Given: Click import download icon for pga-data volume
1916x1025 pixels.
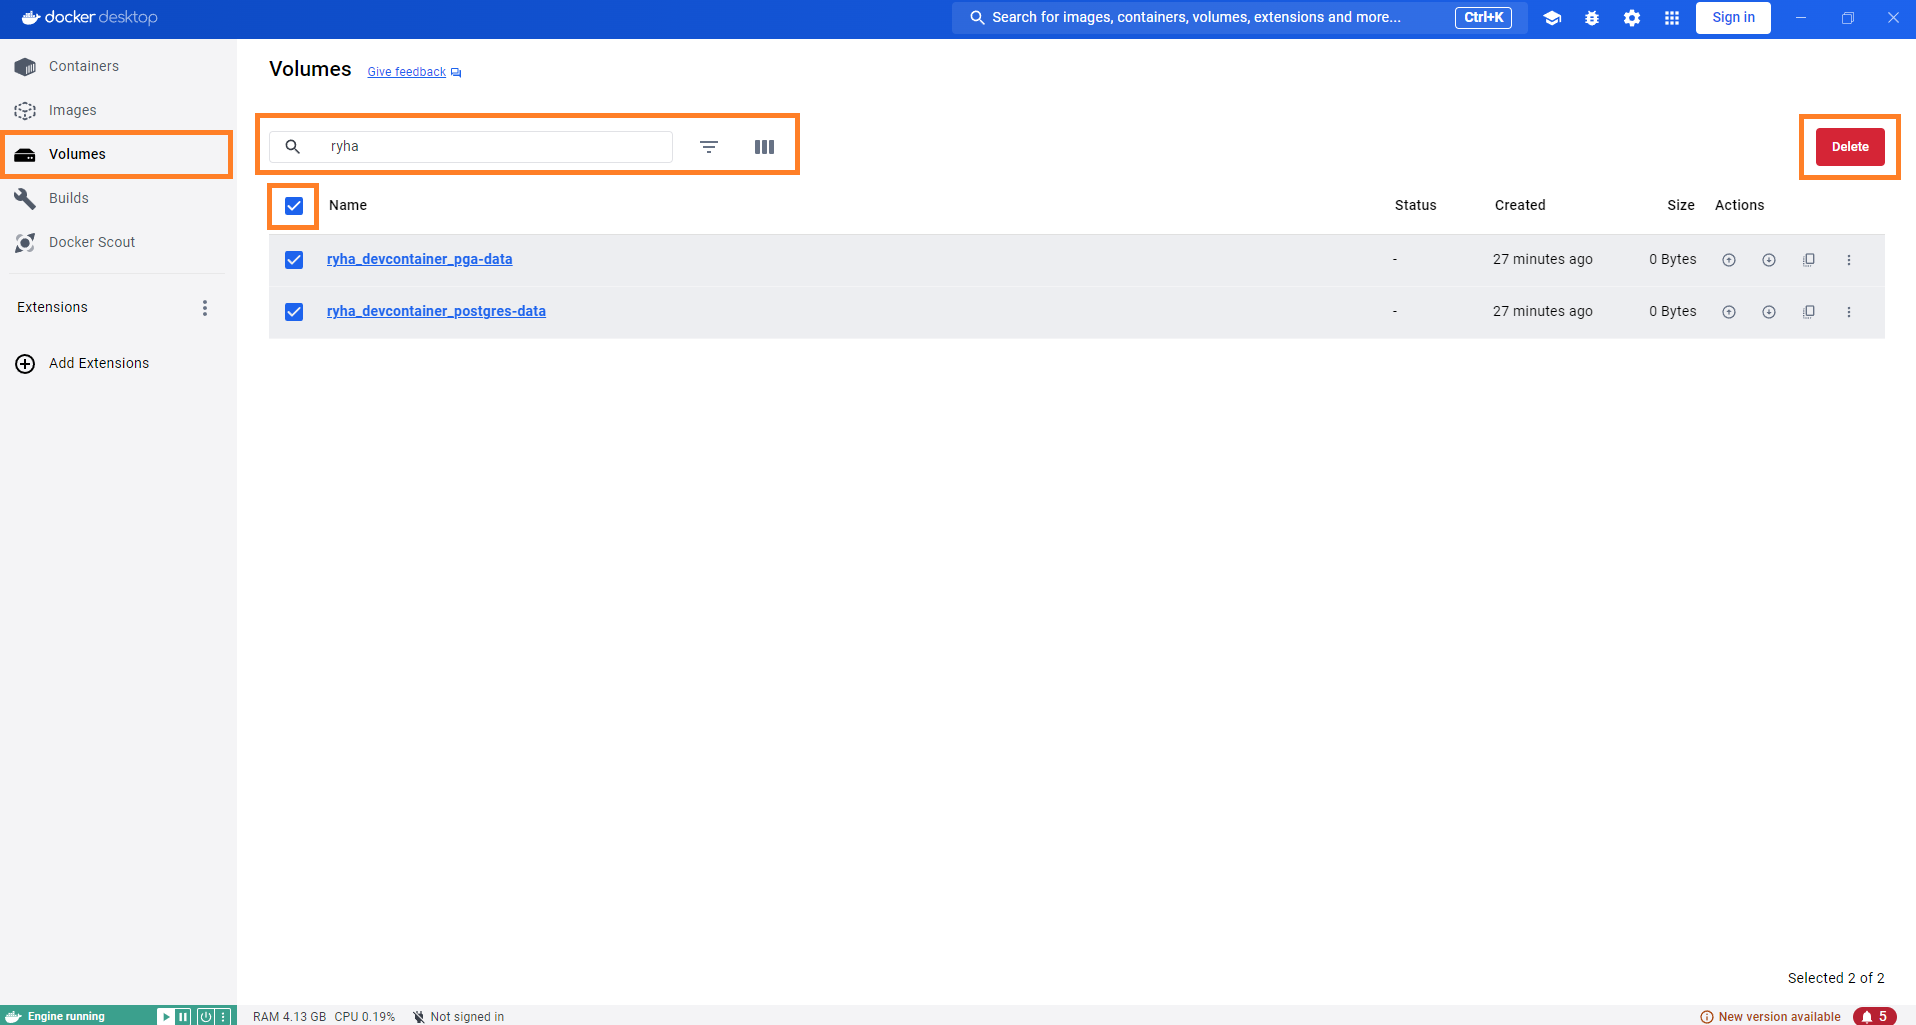Looking at the screenshot, I should point(1769,260).
